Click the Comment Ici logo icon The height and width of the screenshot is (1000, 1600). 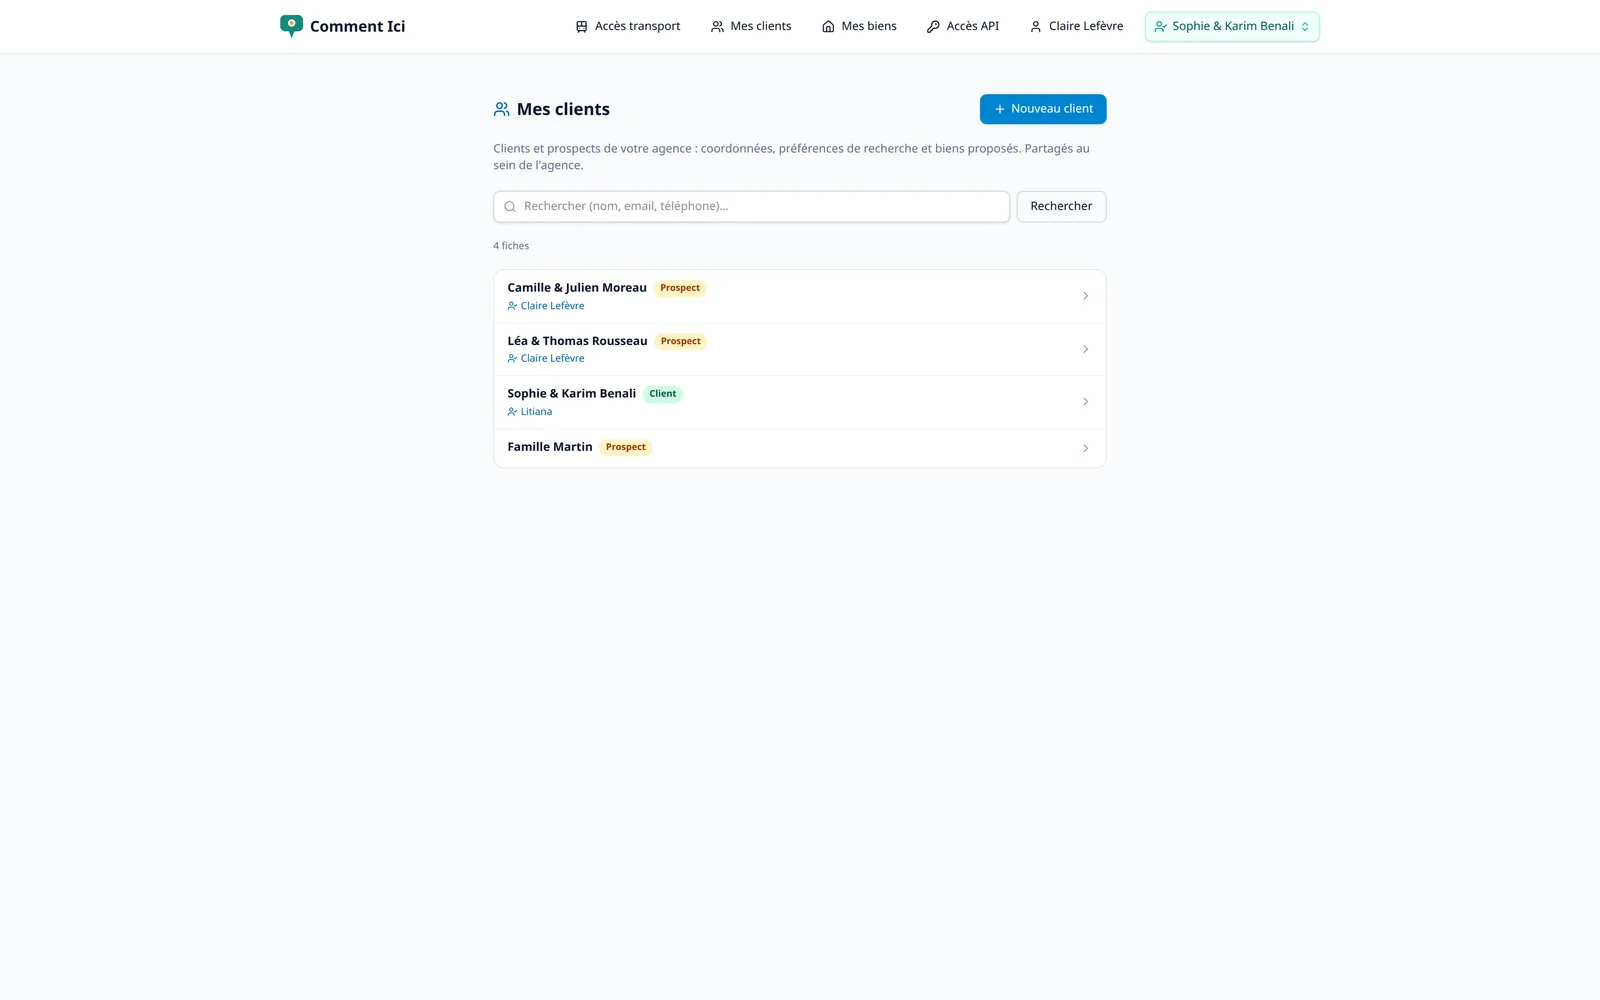click(291, 26)
